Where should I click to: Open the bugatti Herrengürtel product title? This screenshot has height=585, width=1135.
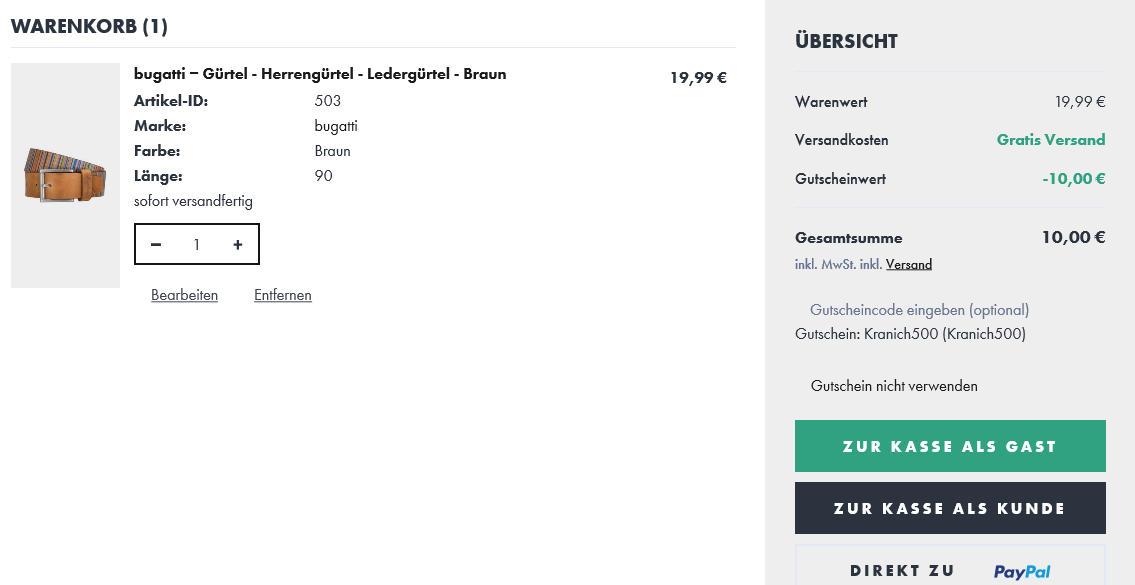(x=320, y=74)
